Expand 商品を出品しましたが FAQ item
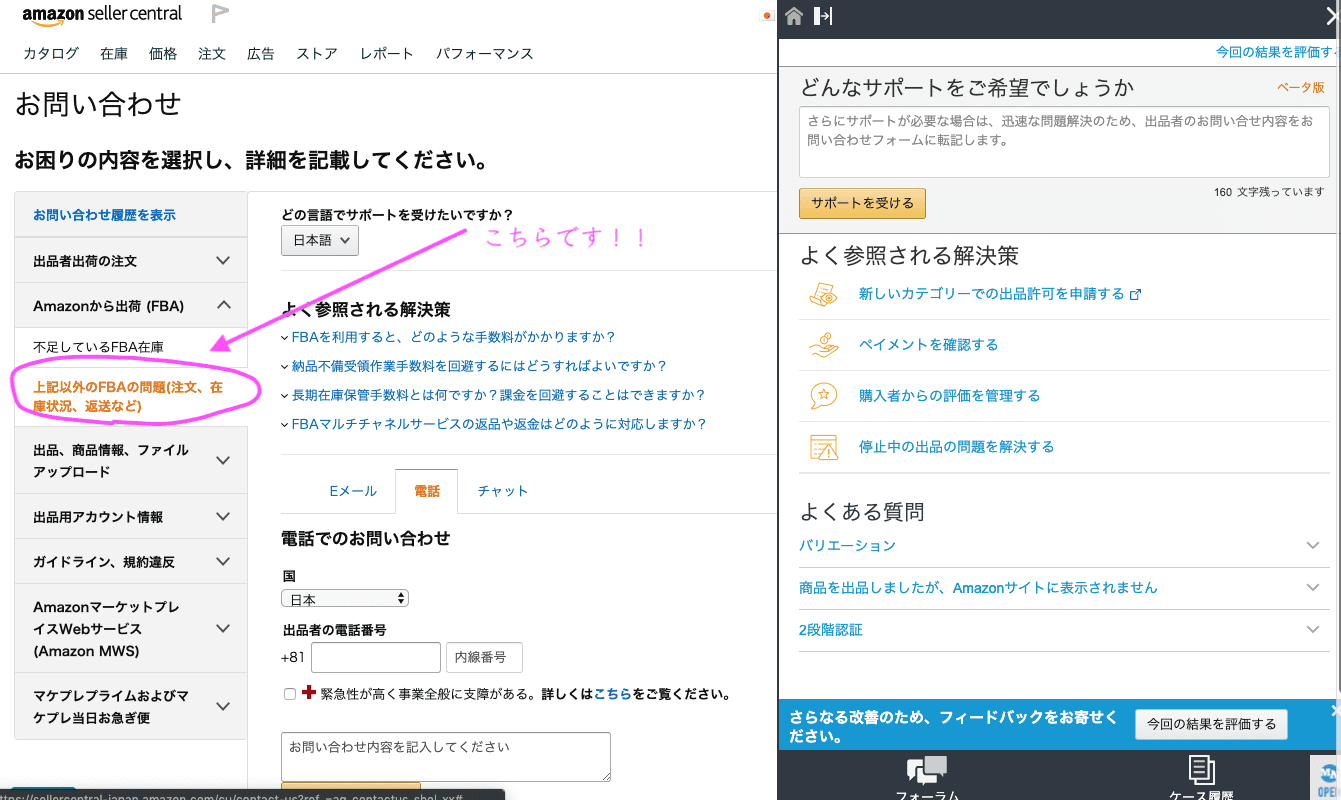 (1064, 588)
